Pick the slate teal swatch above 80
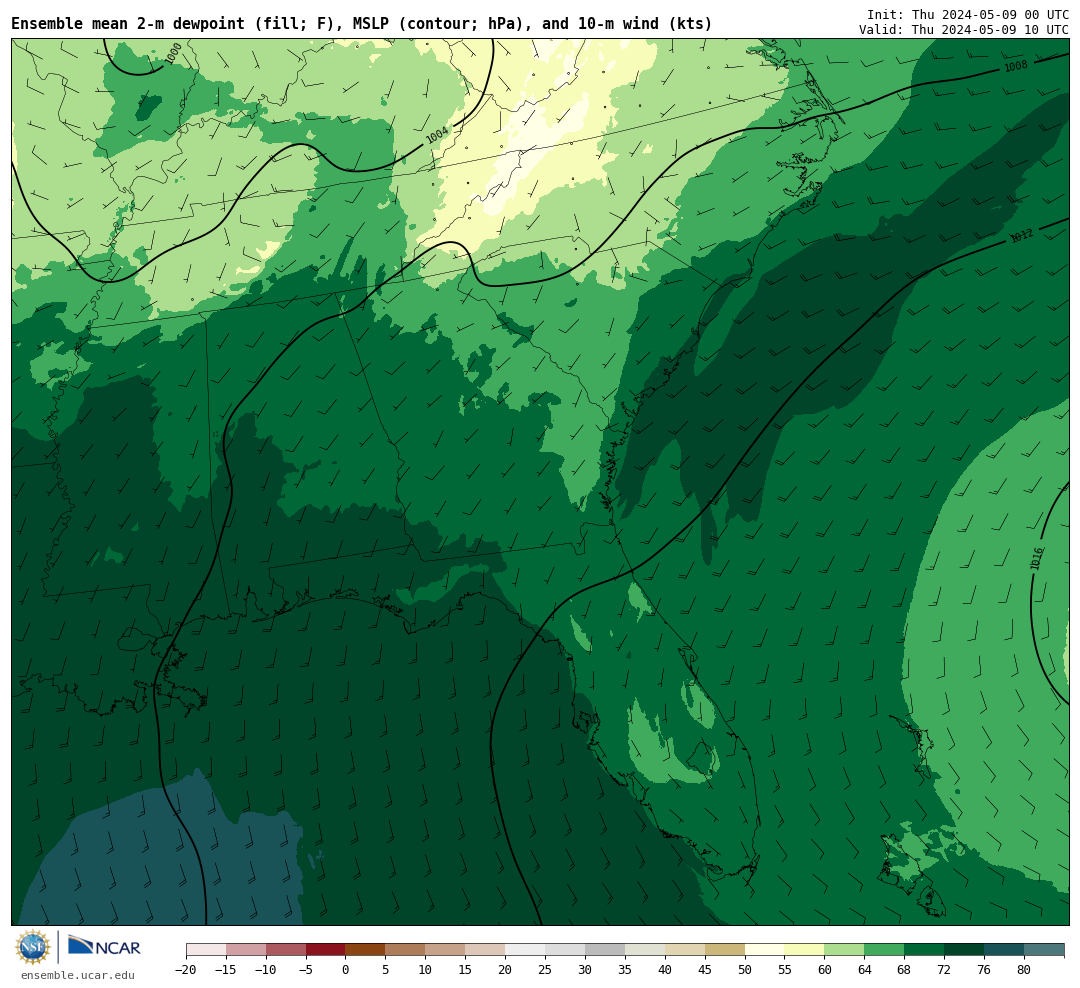 tap(1045, 950)
